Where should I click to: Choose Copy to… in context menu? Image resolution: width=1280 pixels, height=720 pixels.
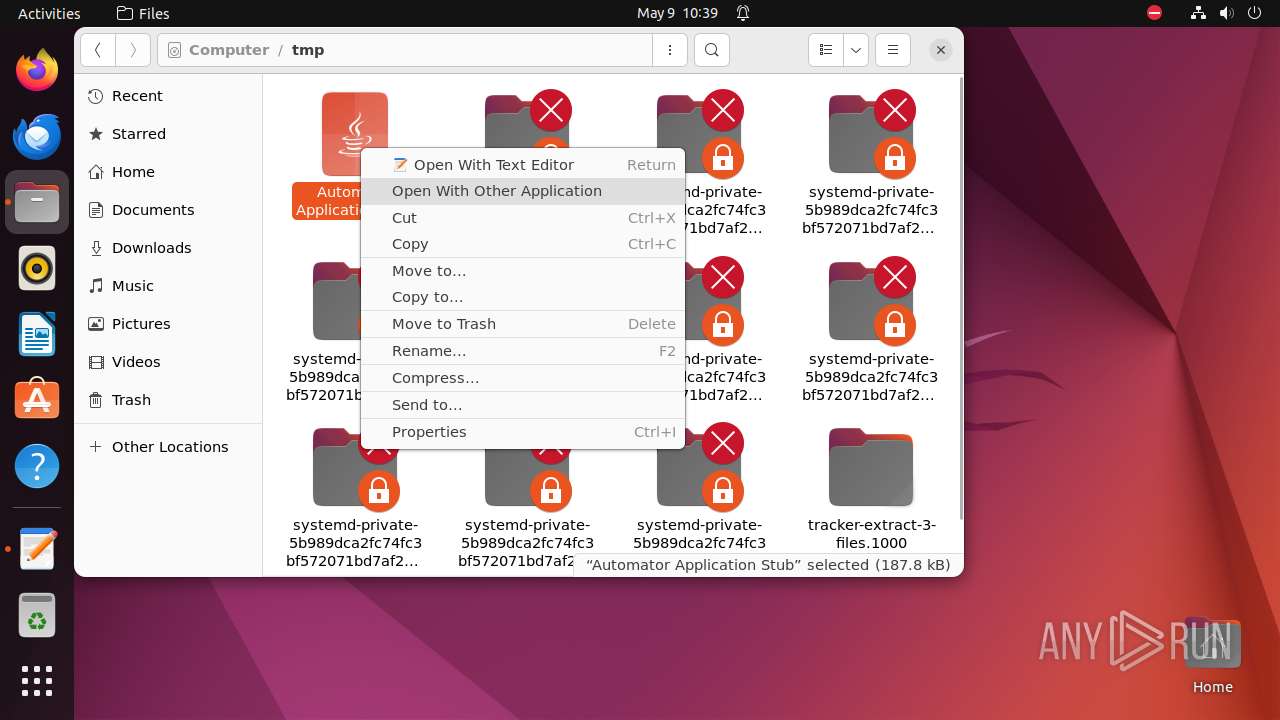tap(523, 297)
